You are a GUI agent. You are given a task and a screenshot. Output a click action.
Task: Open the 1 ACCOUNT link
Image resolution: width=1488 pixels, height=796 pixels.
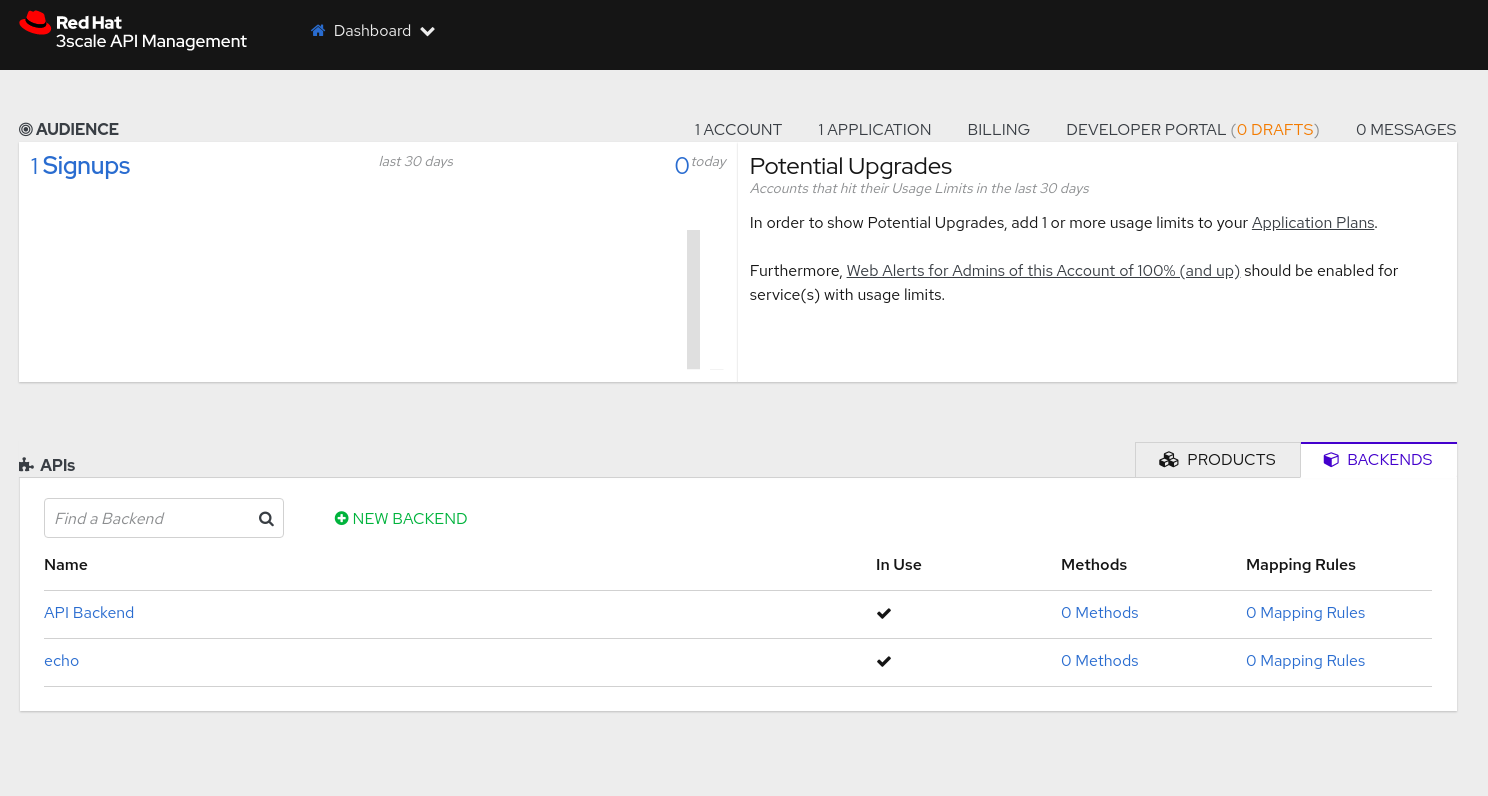tap(738, 130)
